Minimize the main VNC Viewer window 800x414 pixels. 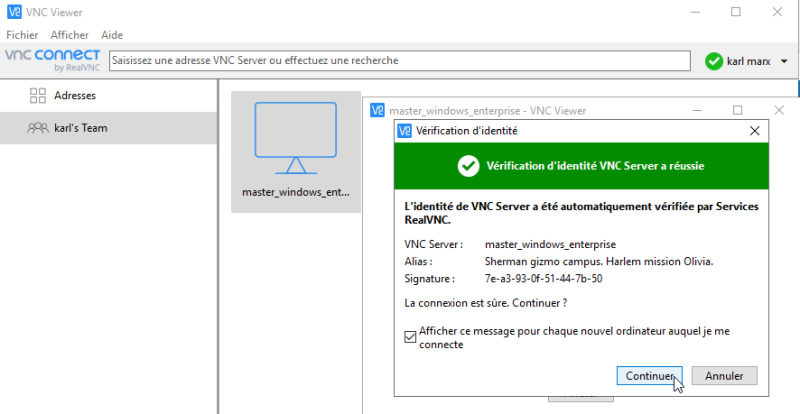[696, 12]
